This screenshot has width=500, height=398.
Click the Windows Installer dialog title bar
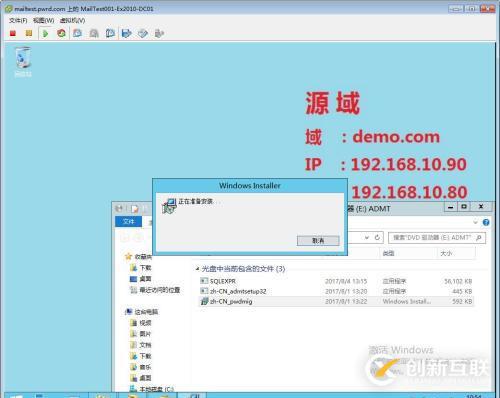[x=250, y=186]
